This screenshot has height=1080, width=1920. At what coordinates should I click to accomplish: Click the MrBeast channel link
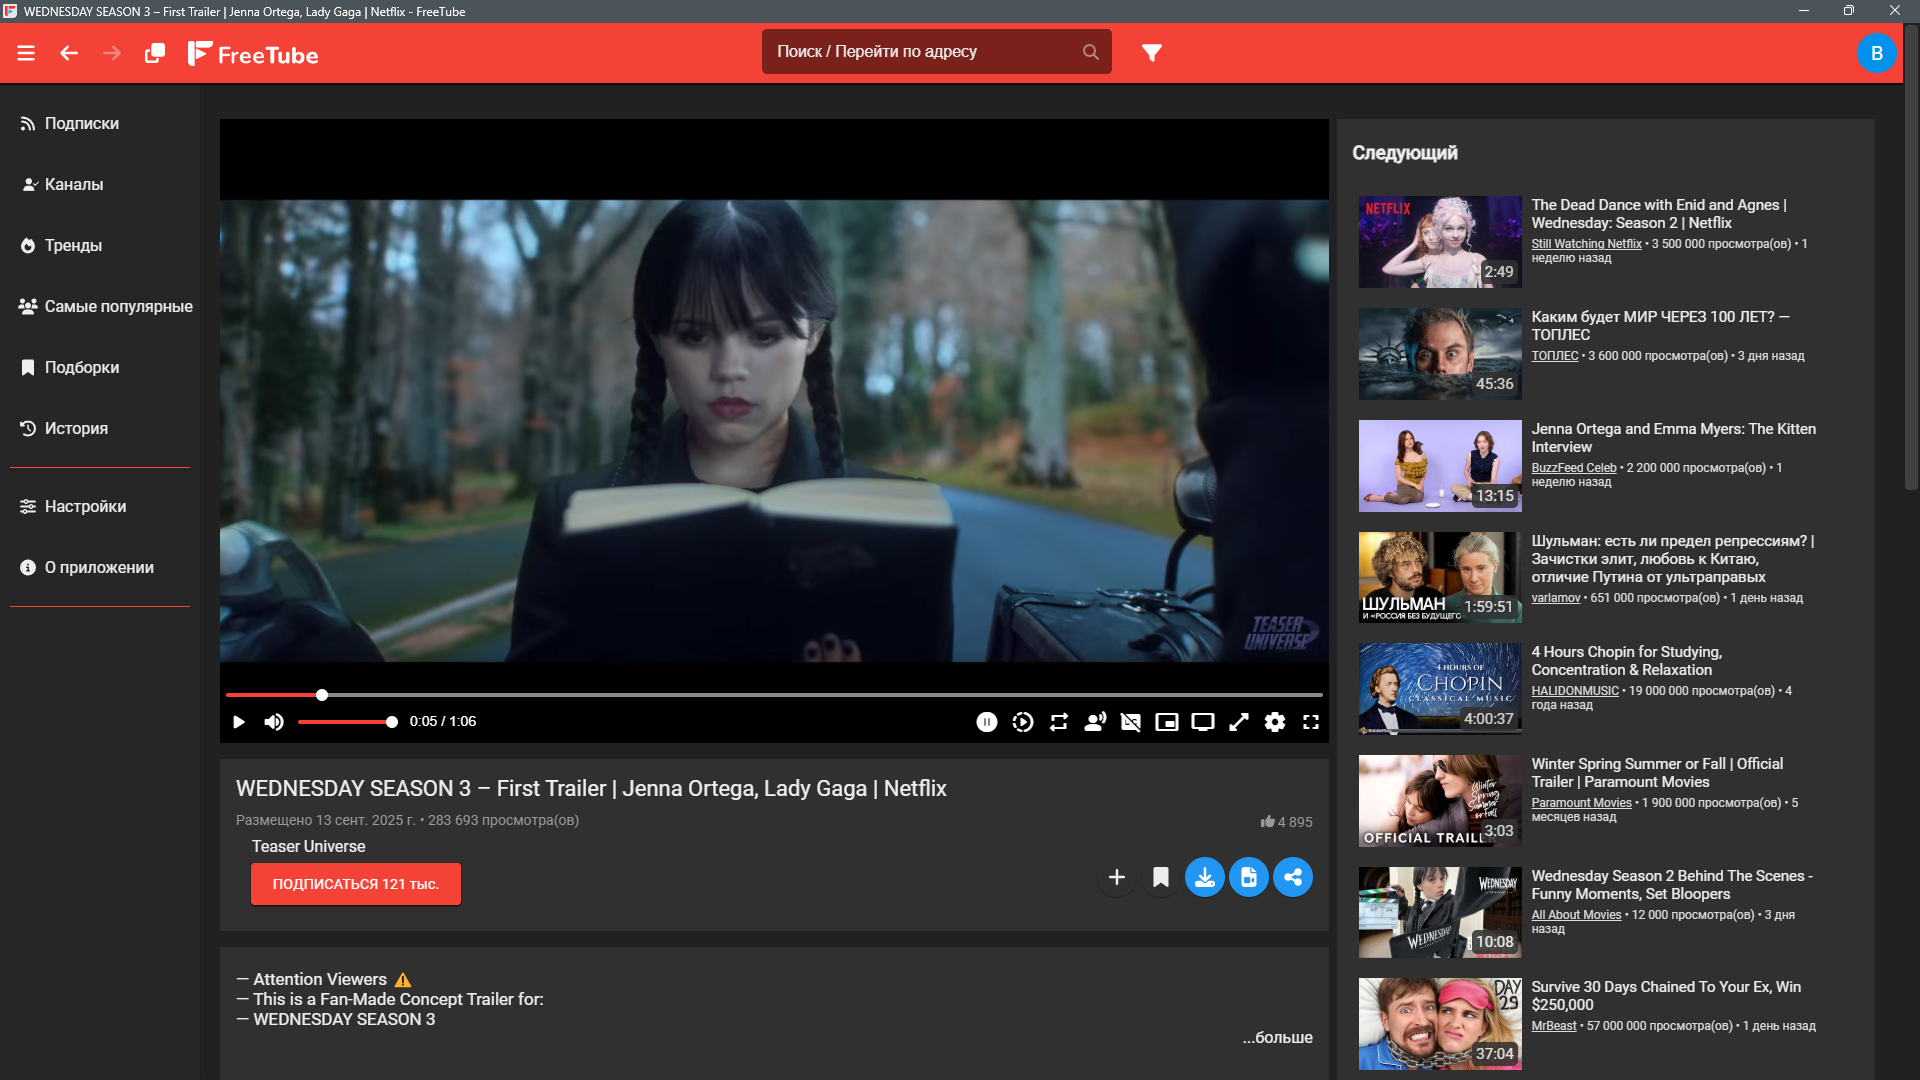(x=1554, y=1026)
